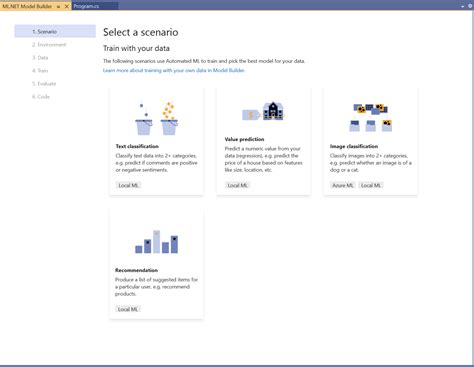Click the 'Select a scenario' heading
This screenshot has height=367, width=474.
coord(141,32)
